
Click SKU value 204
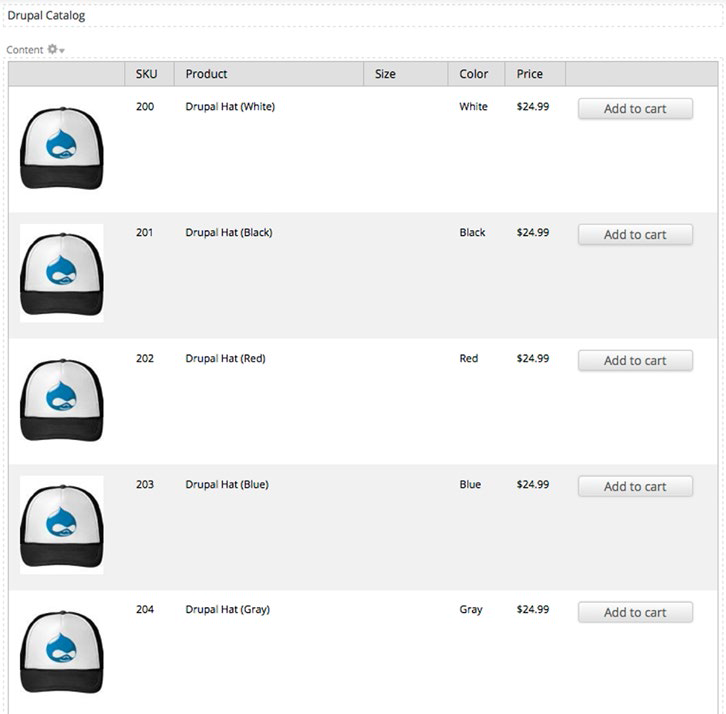pyautogui.click(x=145, y=609)
